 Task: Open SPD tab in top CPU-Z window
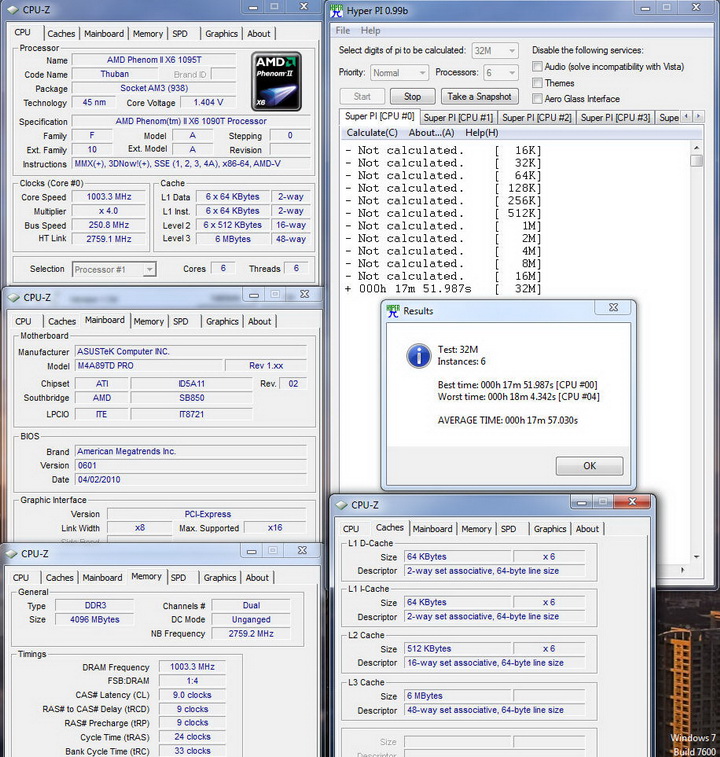pos(180,34)
